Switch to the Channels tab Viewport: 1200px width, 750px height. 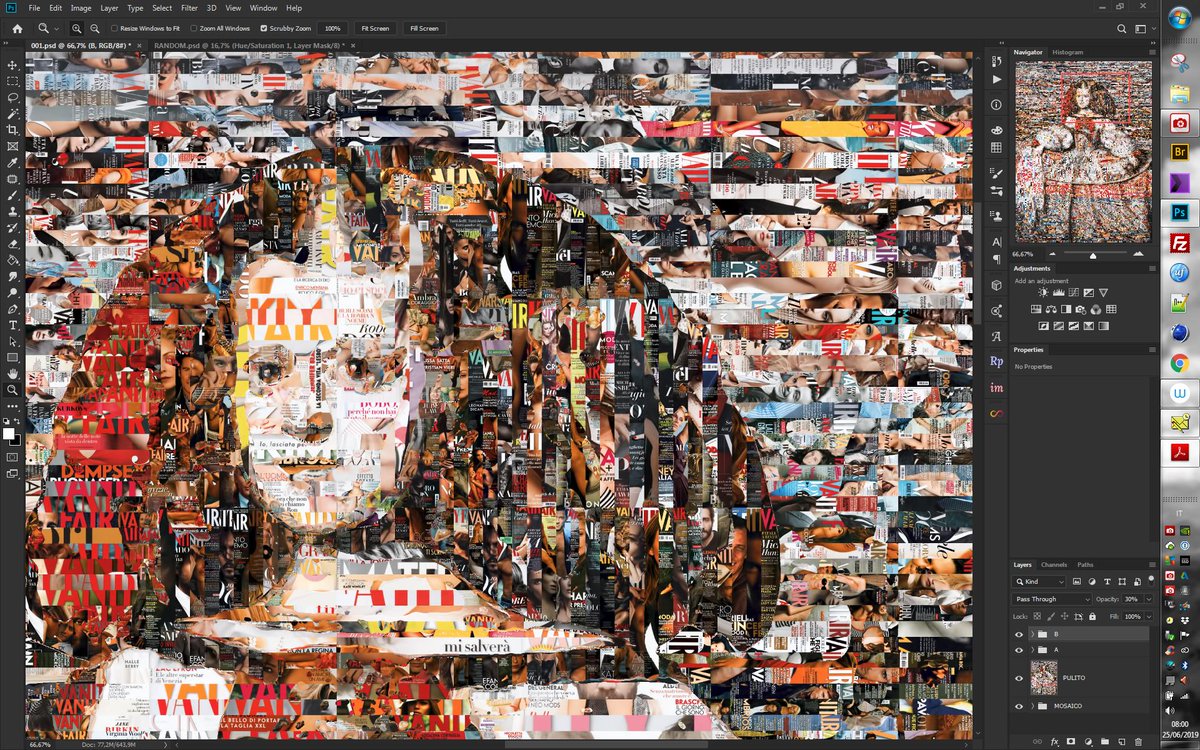[1054, 565]
